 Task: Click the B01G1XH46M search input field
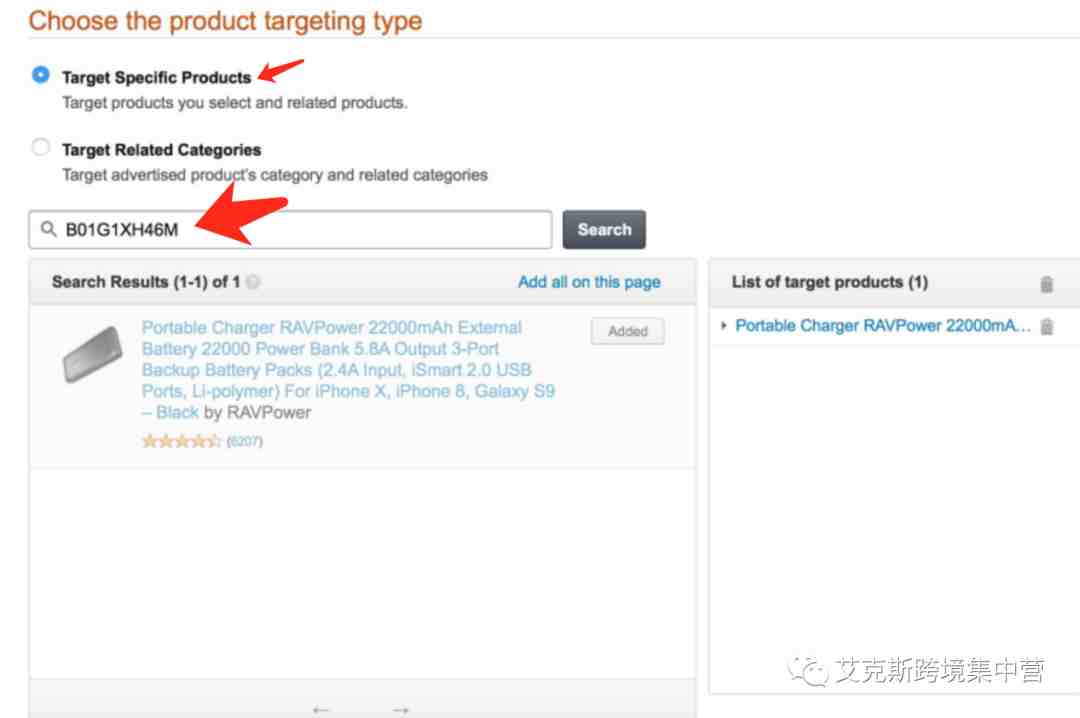coord(290,229)
